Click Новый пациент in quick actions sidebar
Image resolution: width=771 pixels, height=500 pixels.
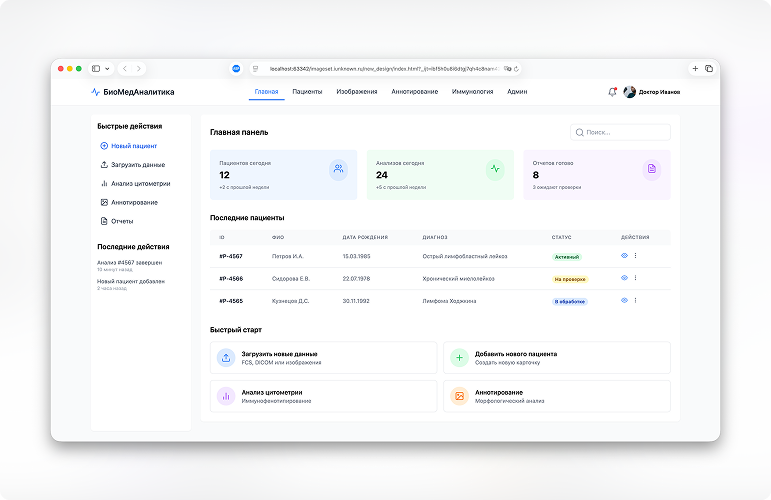click(133, 146)
